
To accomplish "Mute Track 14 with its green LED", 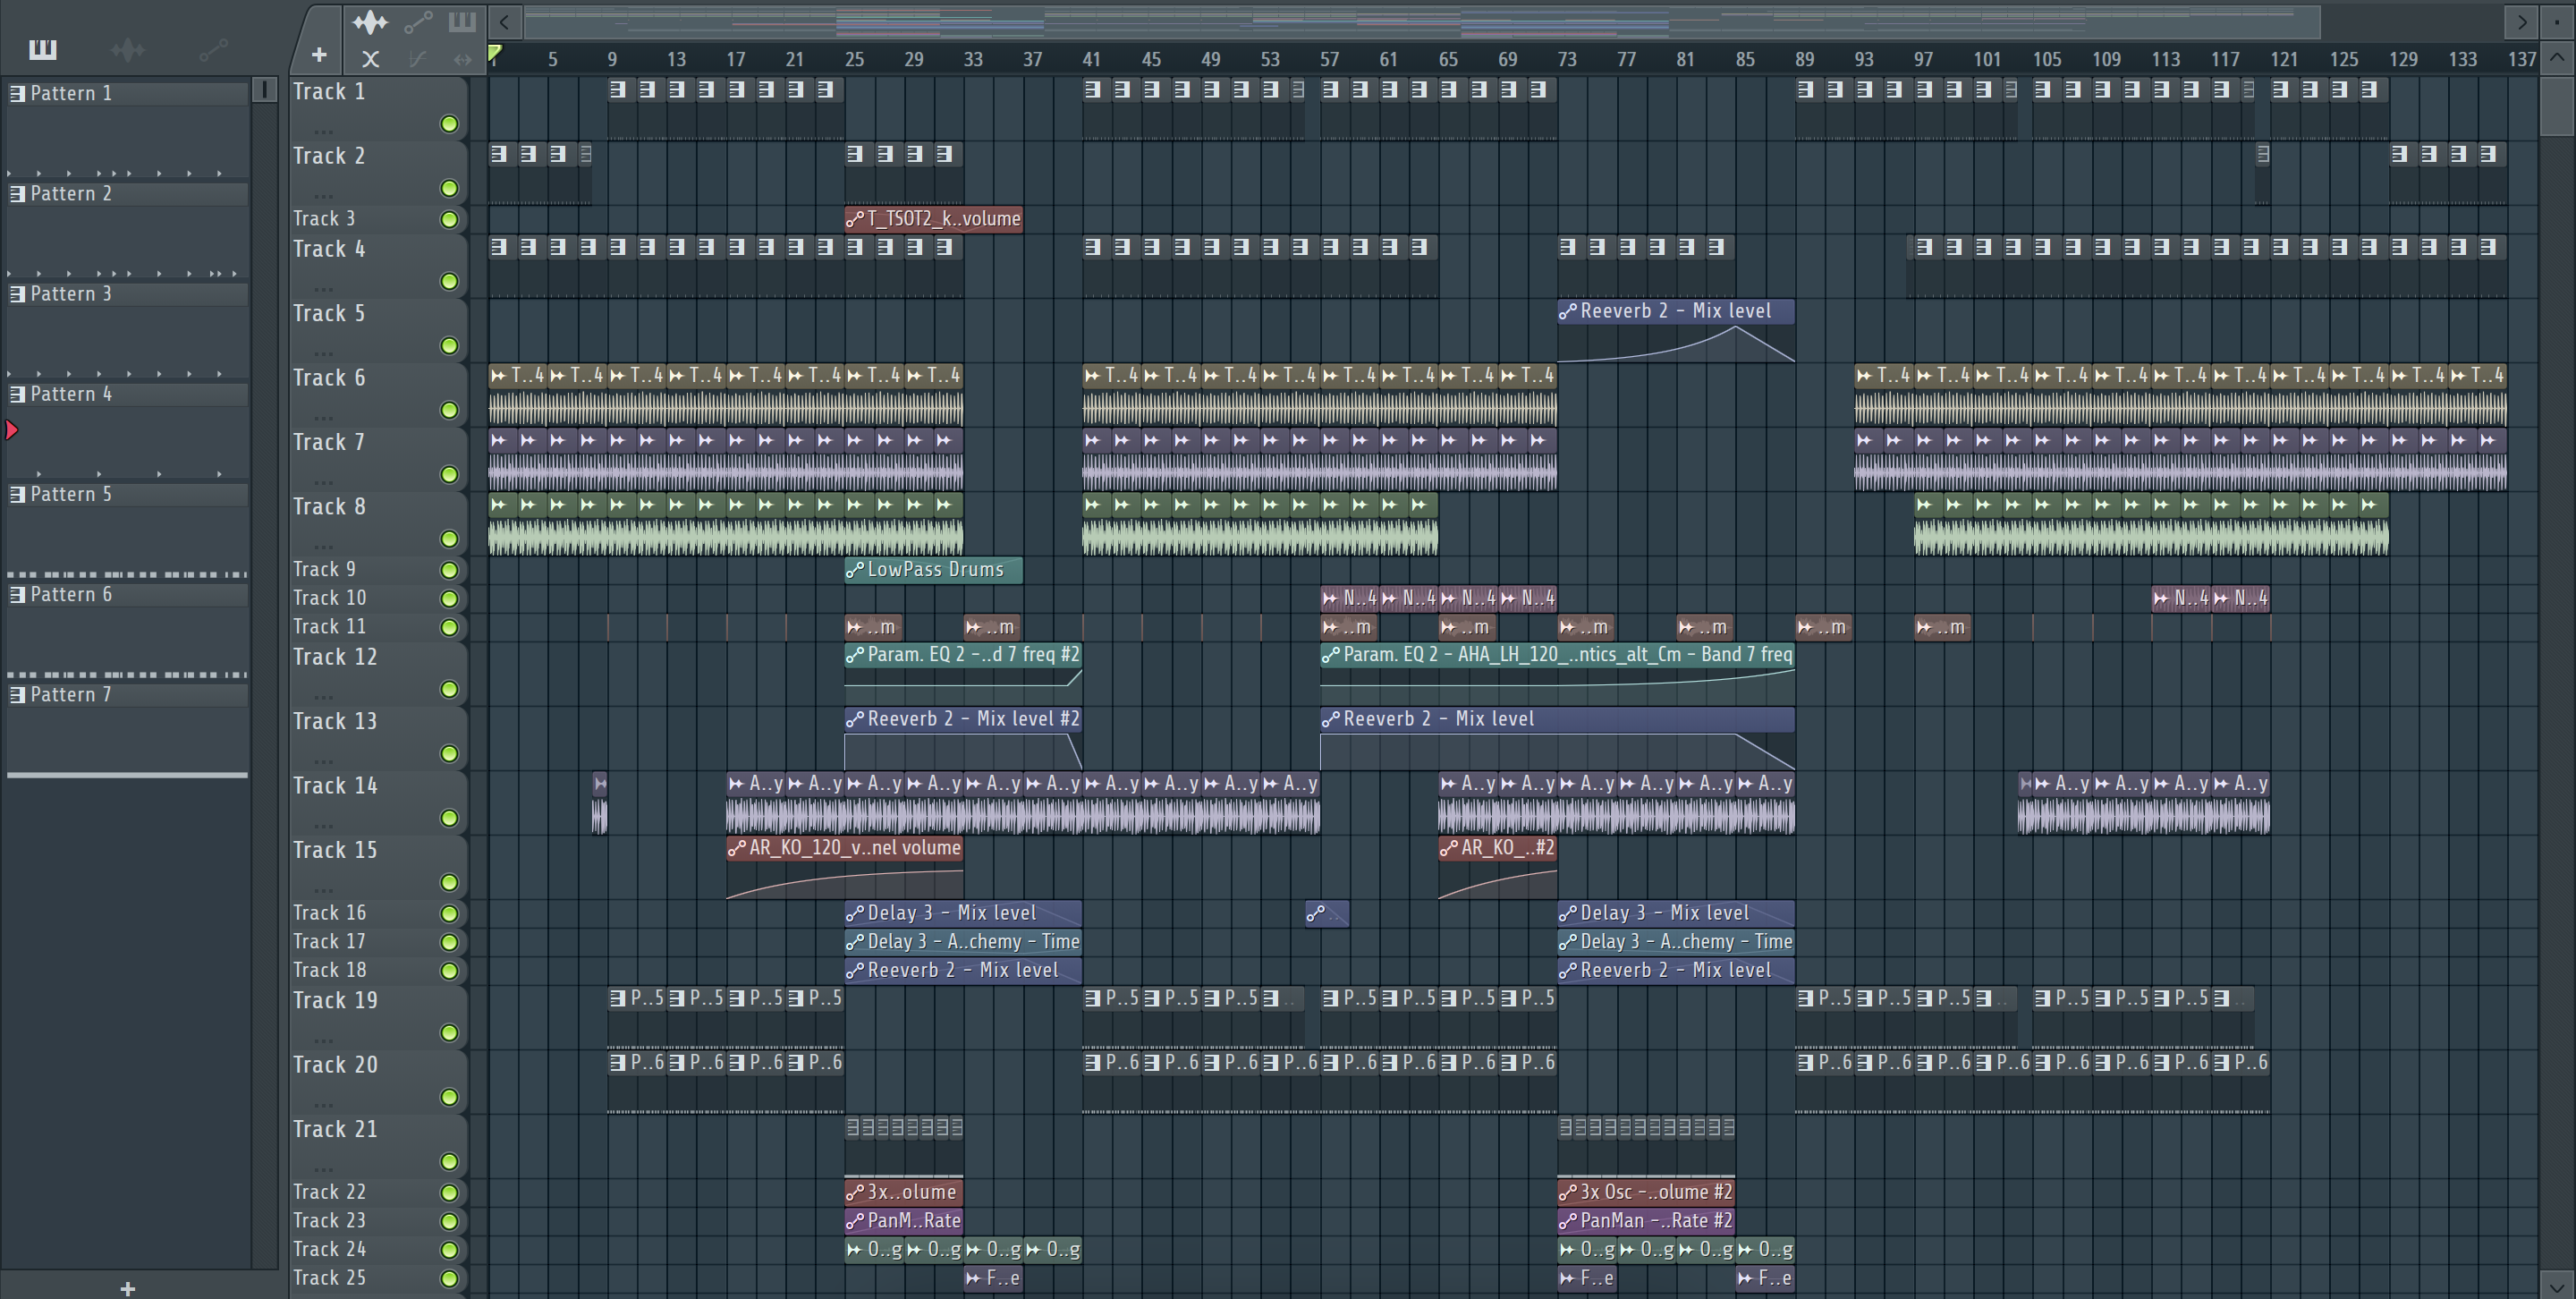I will coord(449,818).
